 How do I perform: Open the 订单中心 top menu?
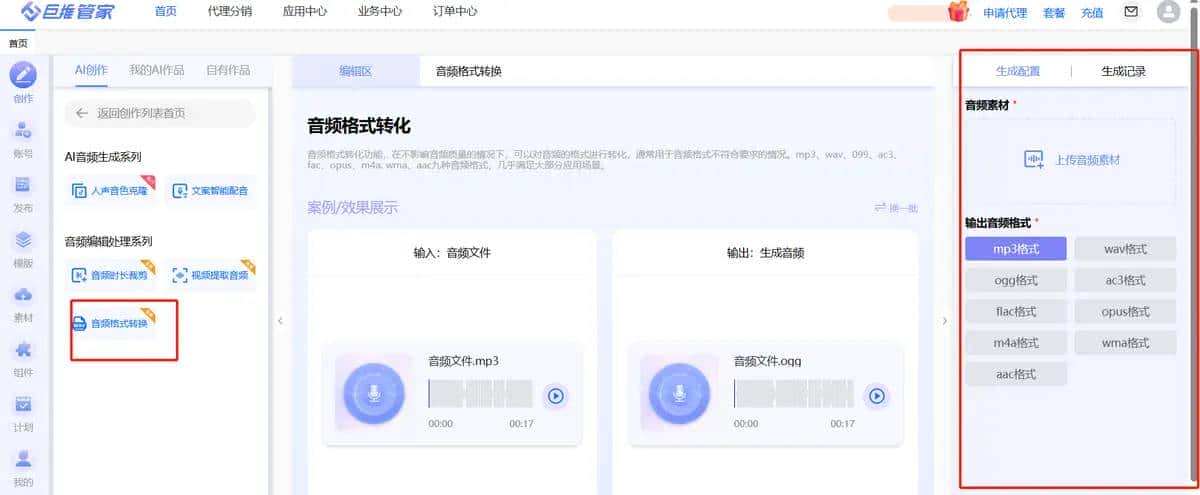click(x=455, y=12)
